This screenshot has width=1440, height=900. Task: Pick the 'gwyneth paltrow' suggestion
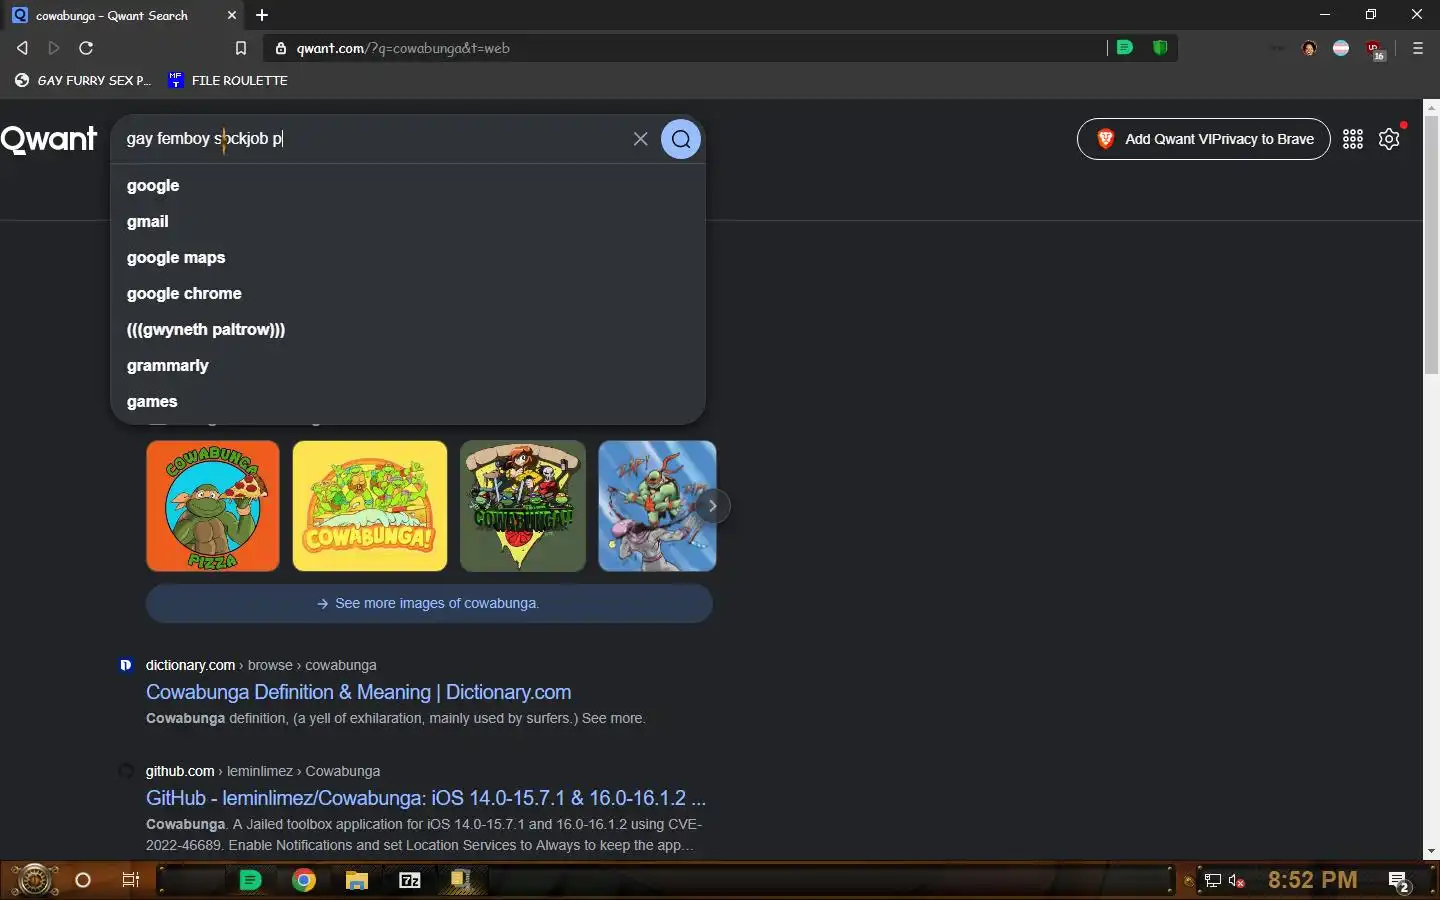click(x=408, y=329)
